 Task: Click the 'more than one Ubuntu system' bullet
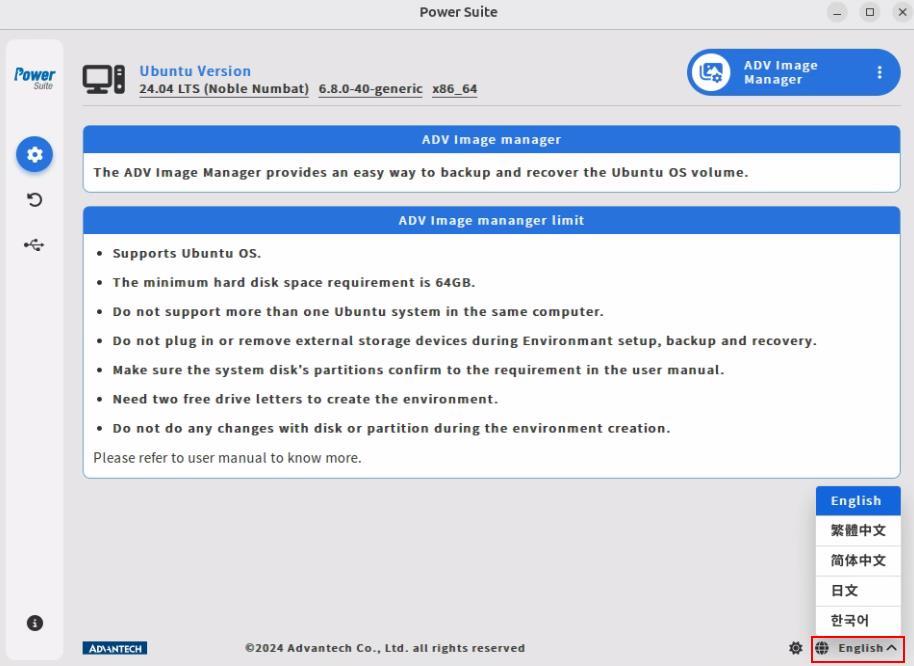358,312
